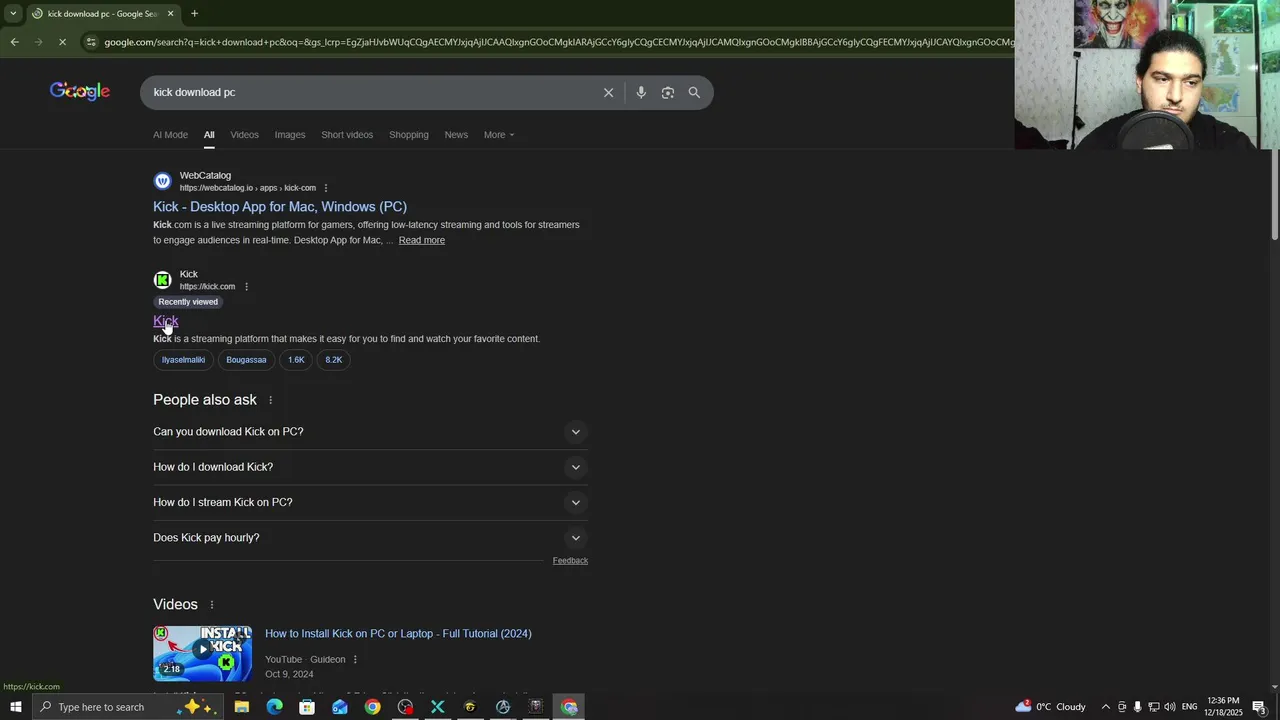Viewport: 1280px width, 720px height.
Task: Toggle the microphone icon in system tray
Action: [1137, 707]
